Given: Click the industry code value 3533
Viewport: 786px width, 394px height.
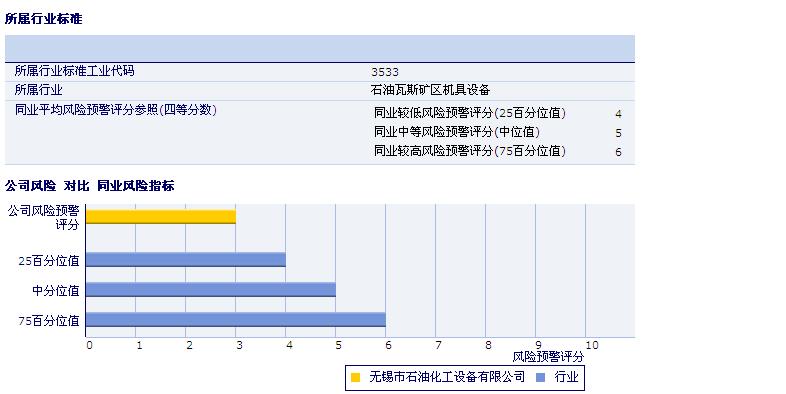Looking at the screenshot, I should [385, 72].
